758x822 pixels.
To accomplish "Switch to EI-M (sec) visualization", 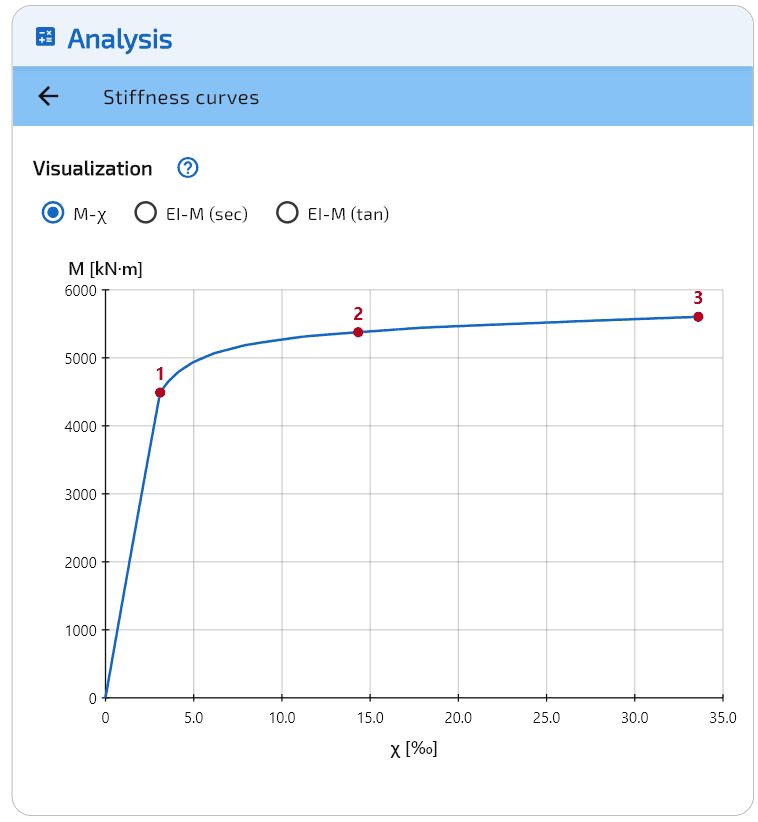I will (146, 213).
